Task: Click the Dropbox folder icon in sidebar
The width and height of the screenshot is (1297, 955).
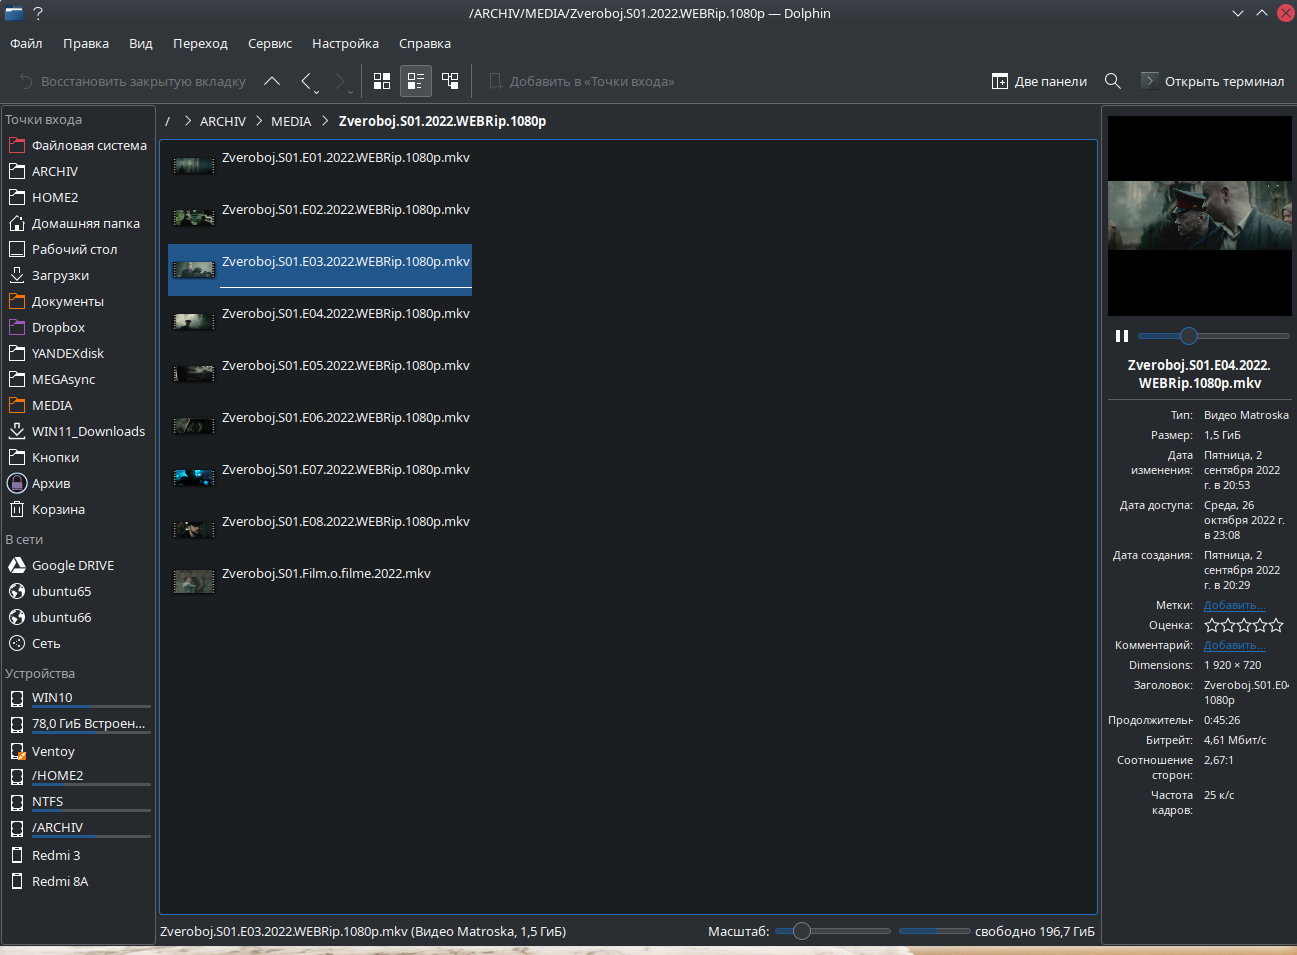Action: tap(17, 327)
